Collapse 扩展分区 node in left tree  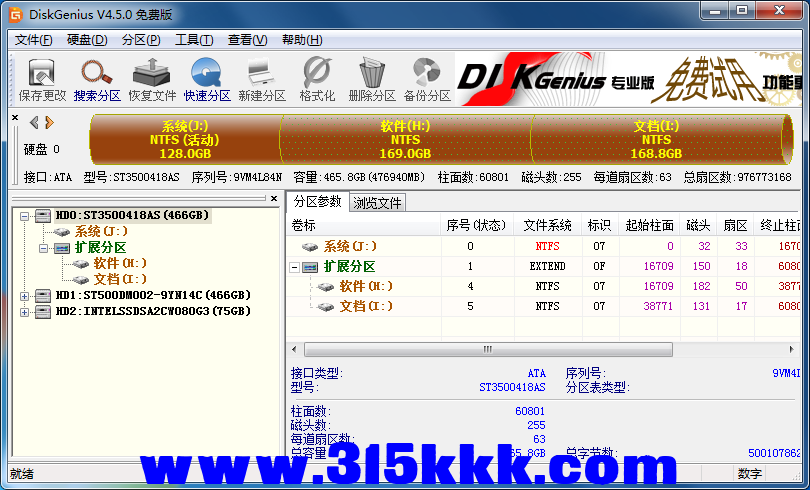click(43, 248)
